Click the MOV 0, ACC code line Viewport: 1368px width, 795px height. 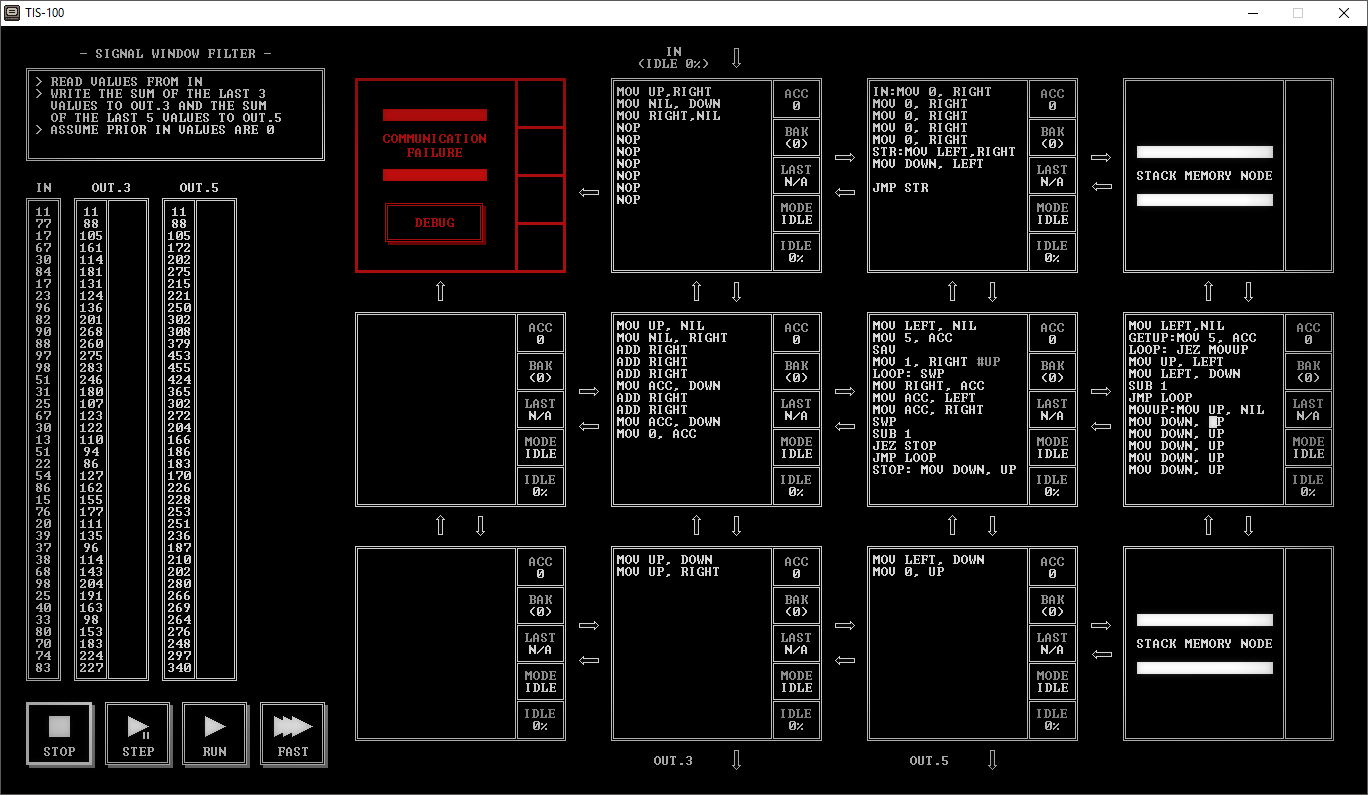[x=656, y=434]
